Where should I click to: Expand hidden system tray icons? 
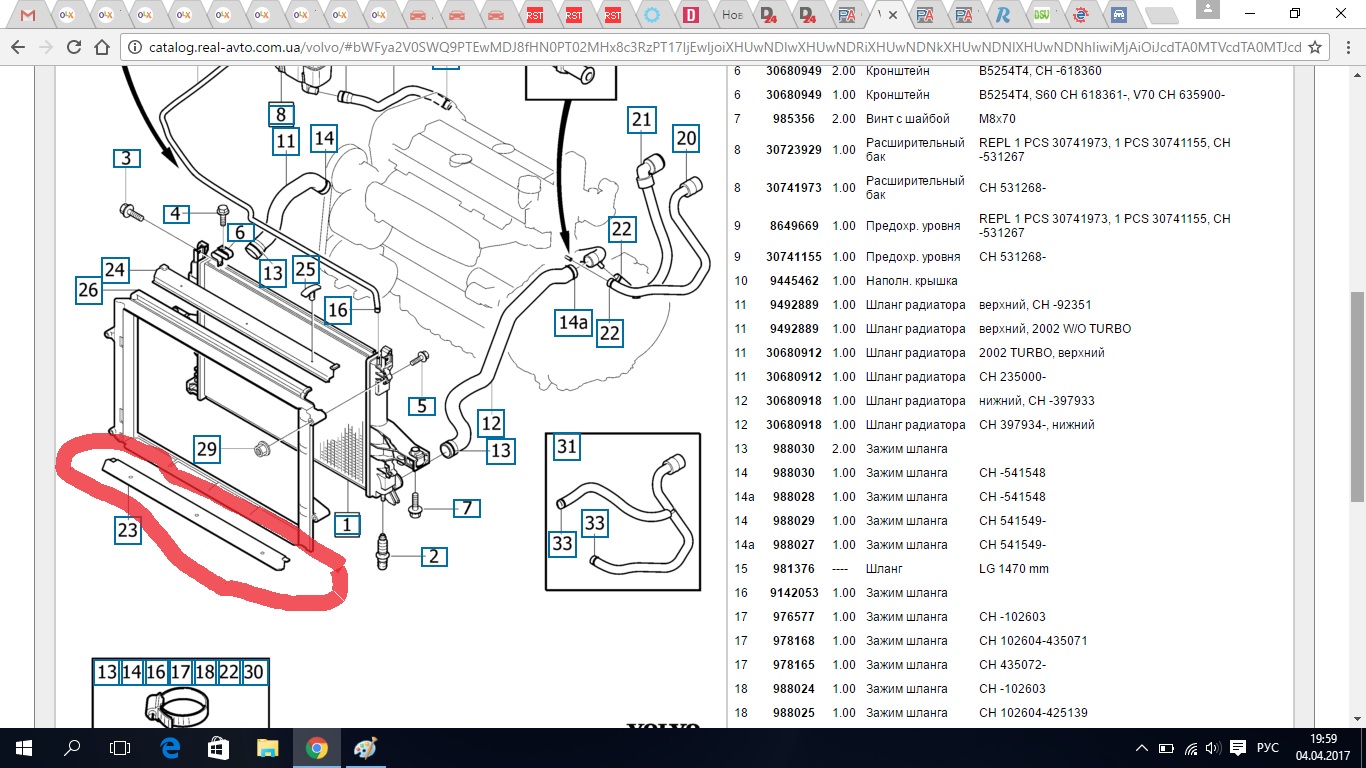(x=1142, y=748)
